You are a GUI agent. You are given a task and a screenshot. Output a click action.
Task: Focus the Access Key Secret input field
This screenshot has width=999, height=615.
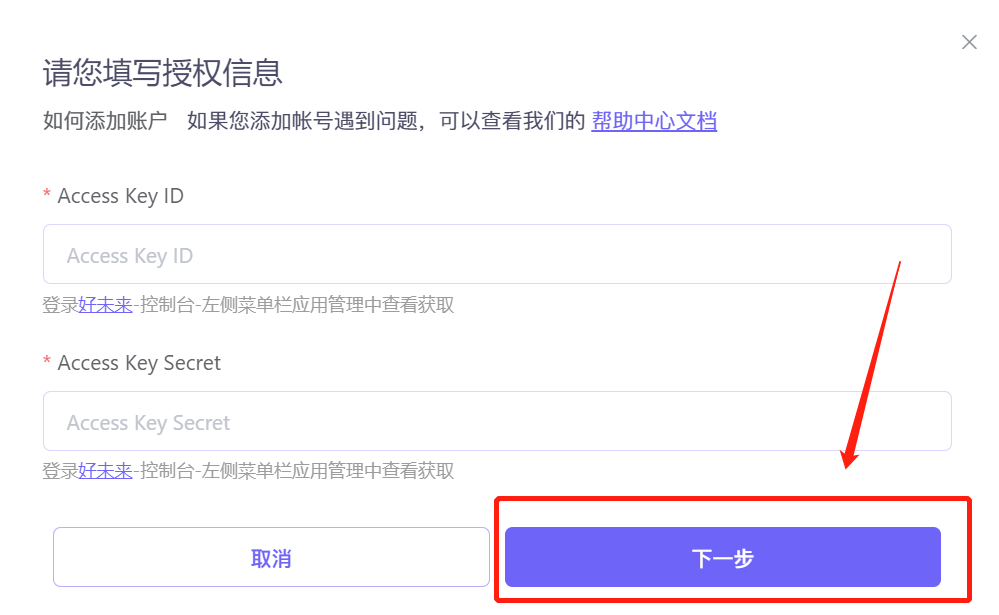pos(497,422)
